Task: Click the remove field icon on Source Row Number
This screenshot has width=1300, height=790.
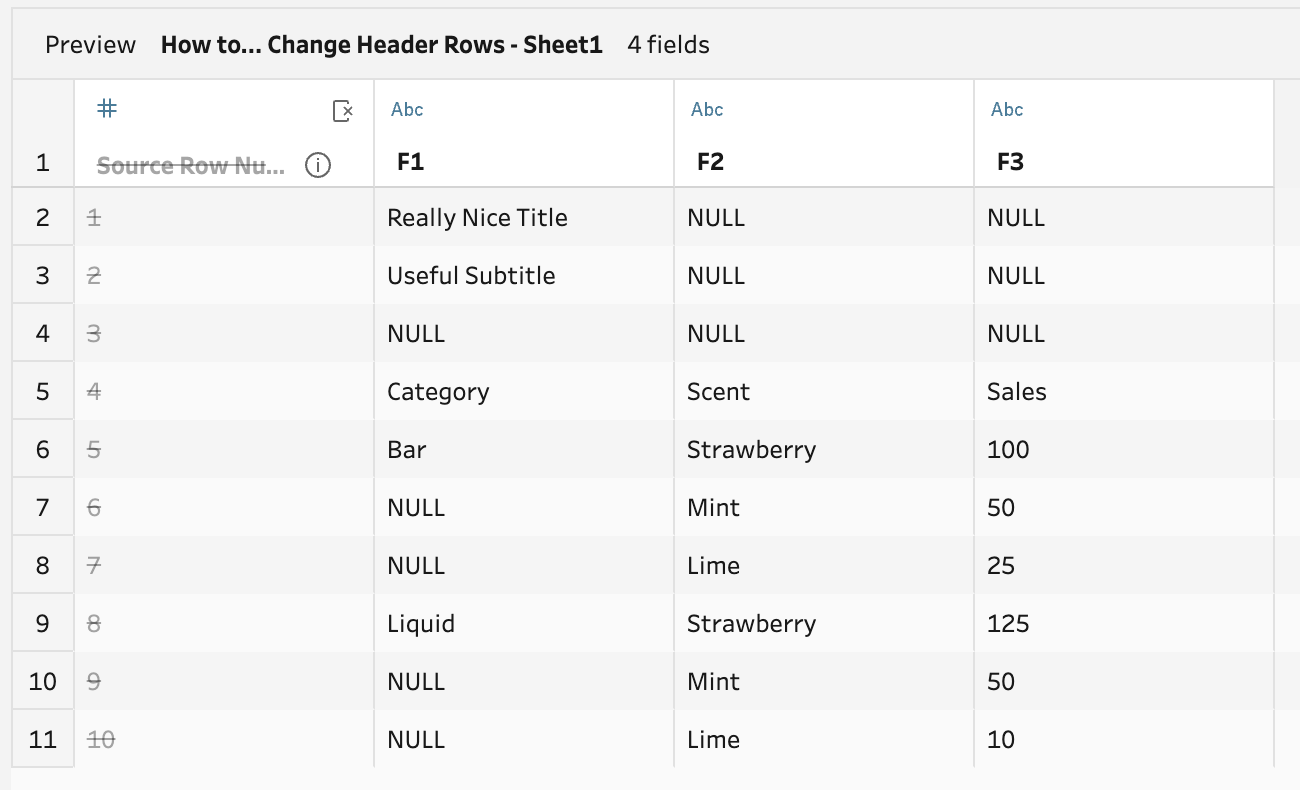Action: pyautogui.click(x=343, y=111)
